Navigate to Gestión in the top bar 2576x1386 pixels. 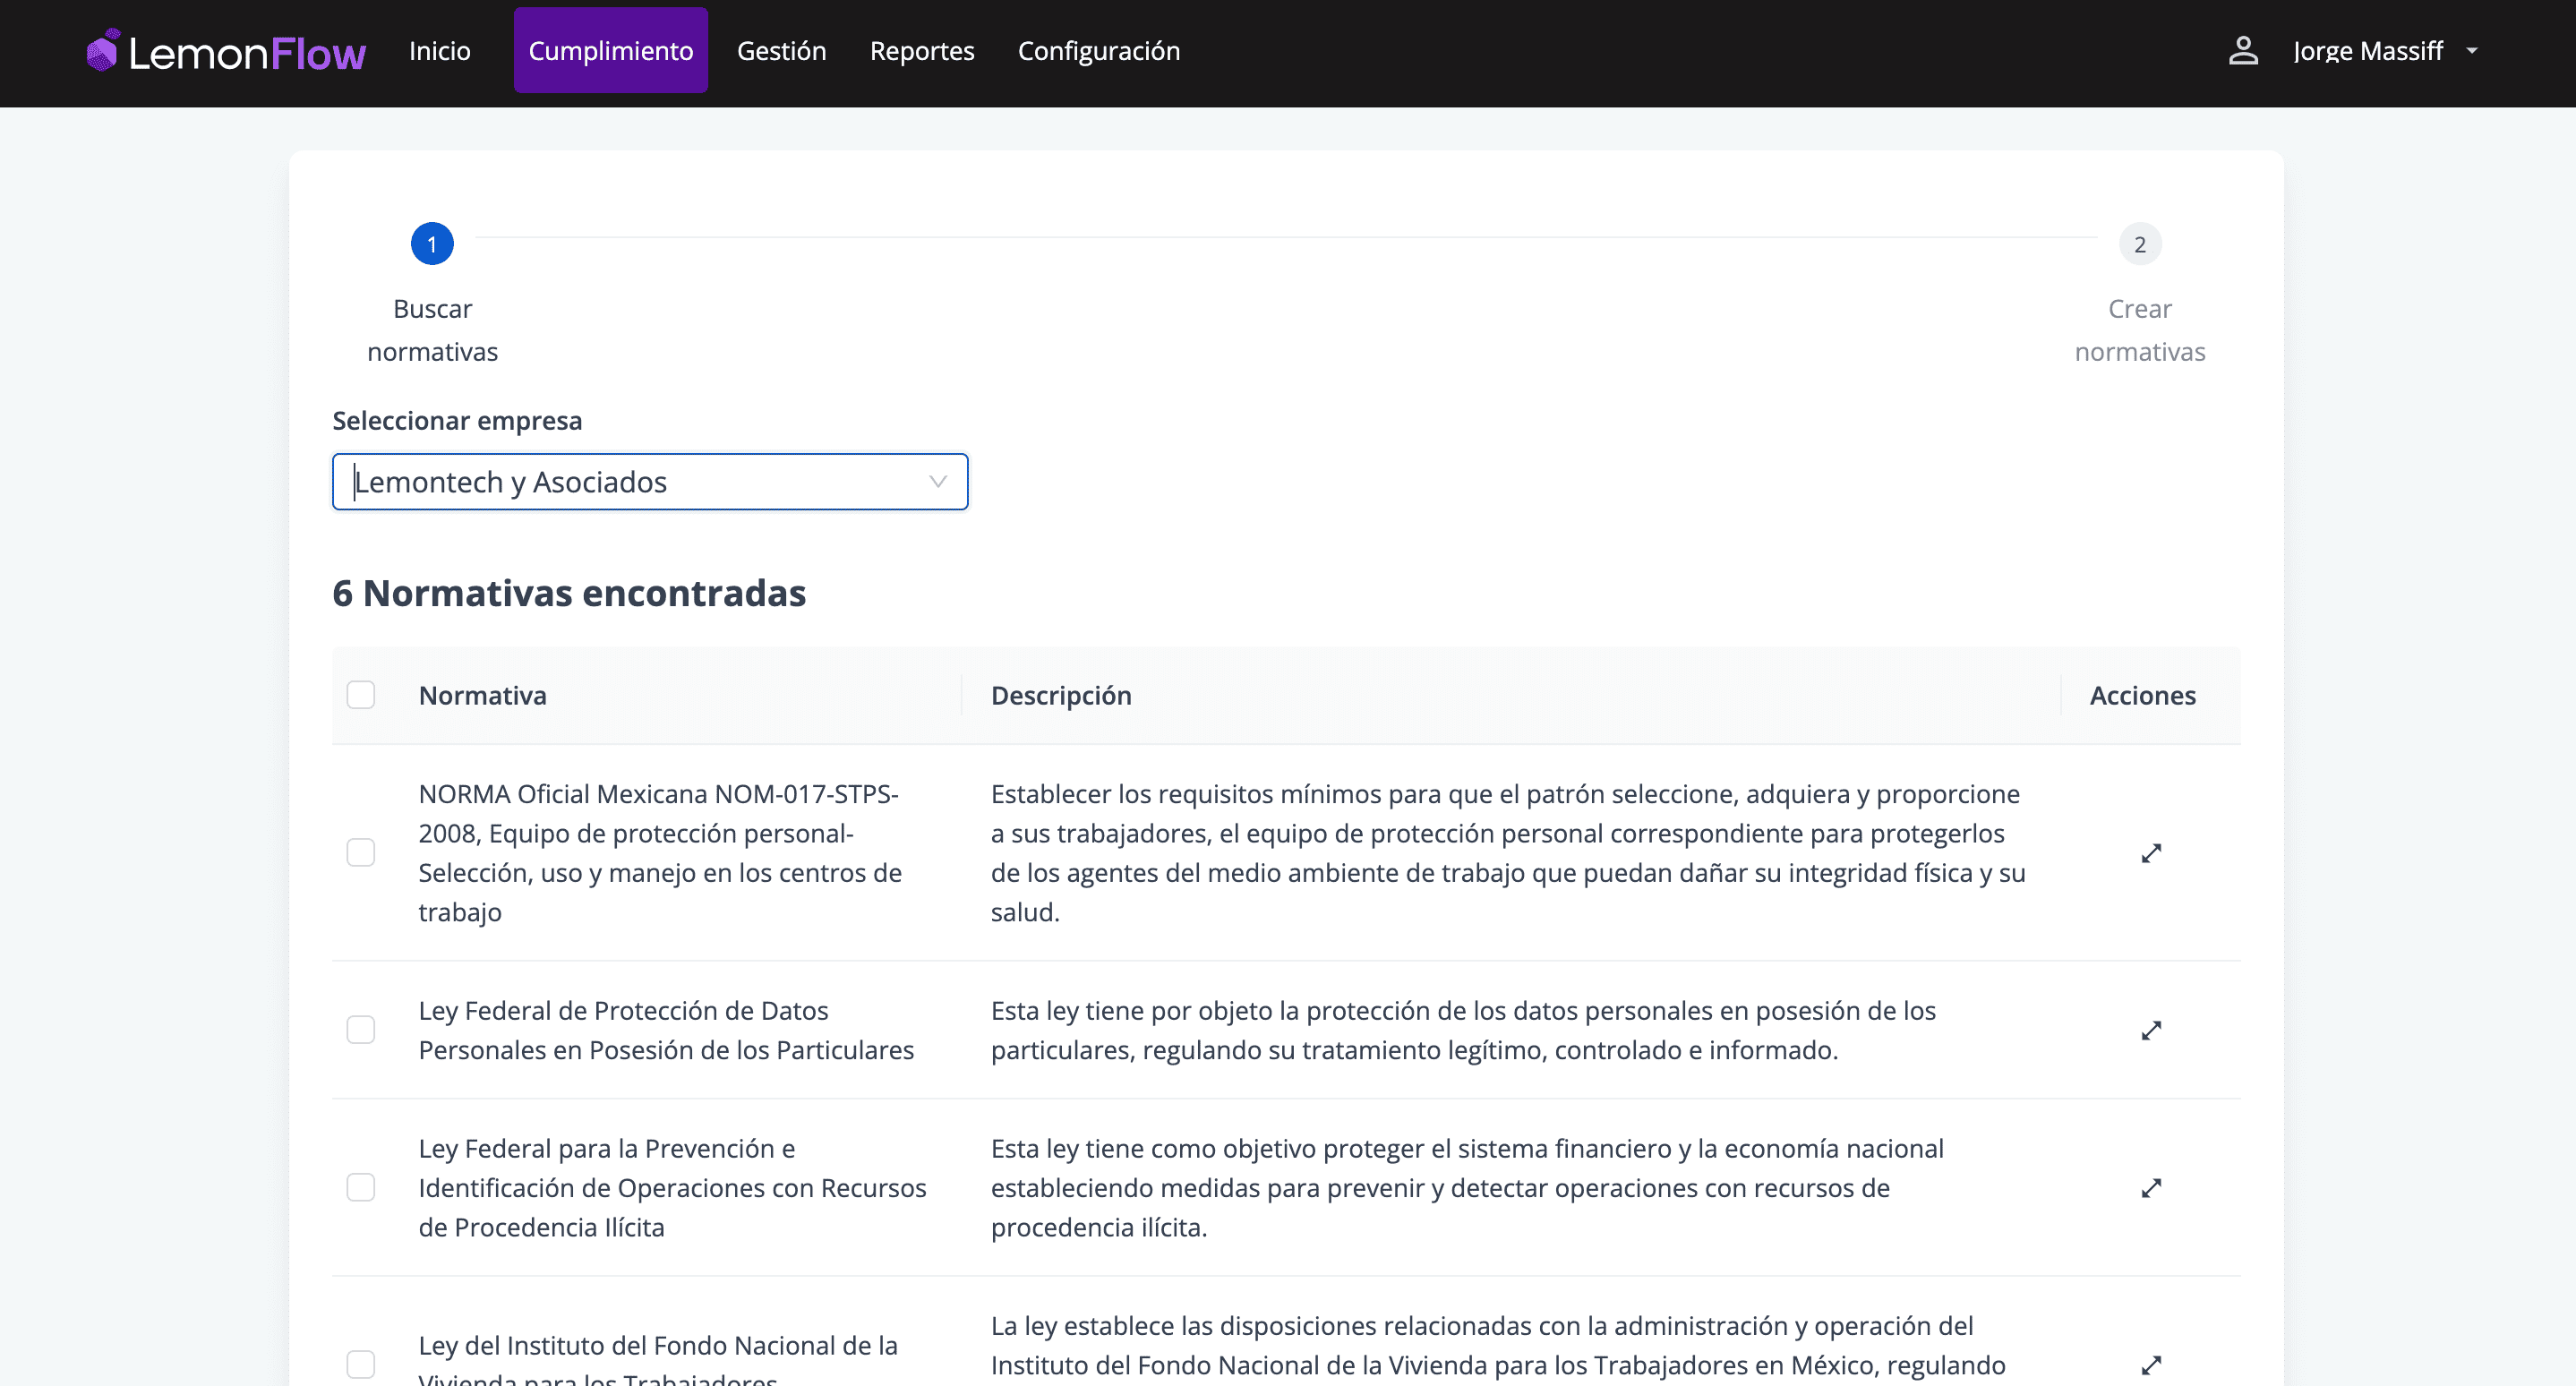(x=781, y=50)
